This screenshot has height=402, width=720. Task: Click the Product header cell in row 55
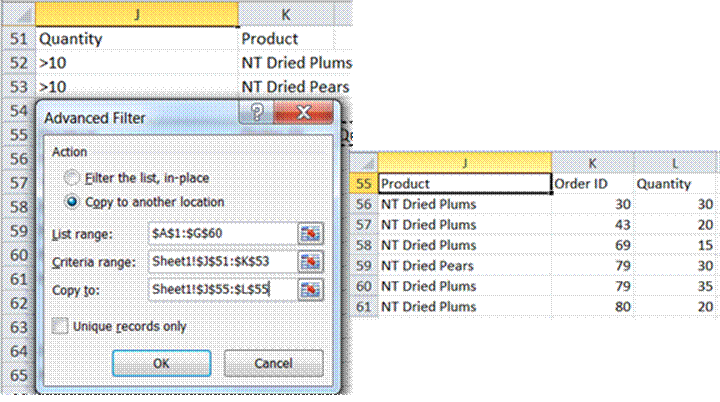point(463,184)
